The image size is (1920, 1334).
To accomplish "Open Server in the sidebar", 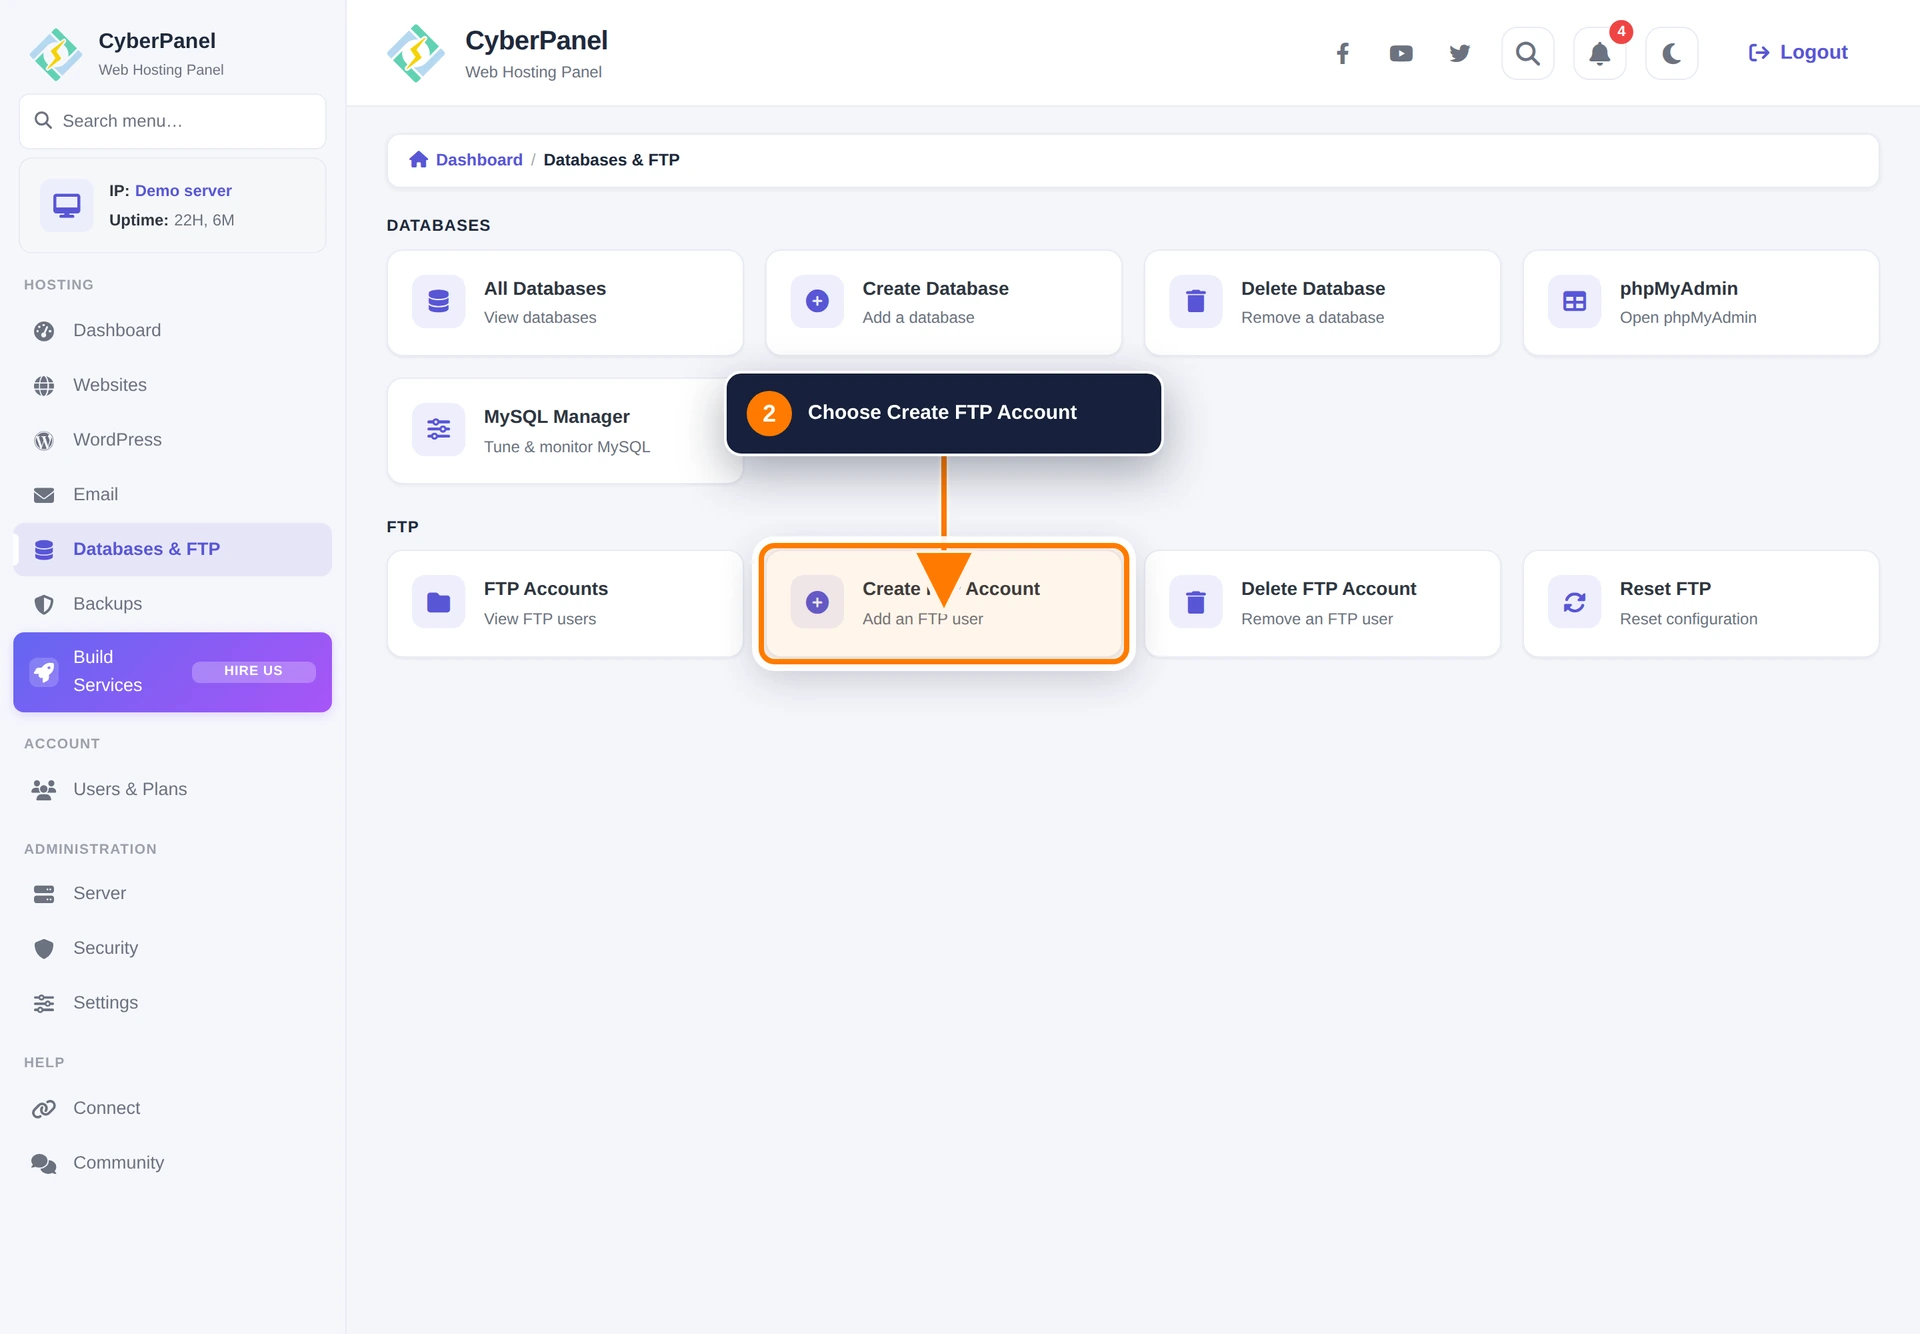I will point(173,893).
